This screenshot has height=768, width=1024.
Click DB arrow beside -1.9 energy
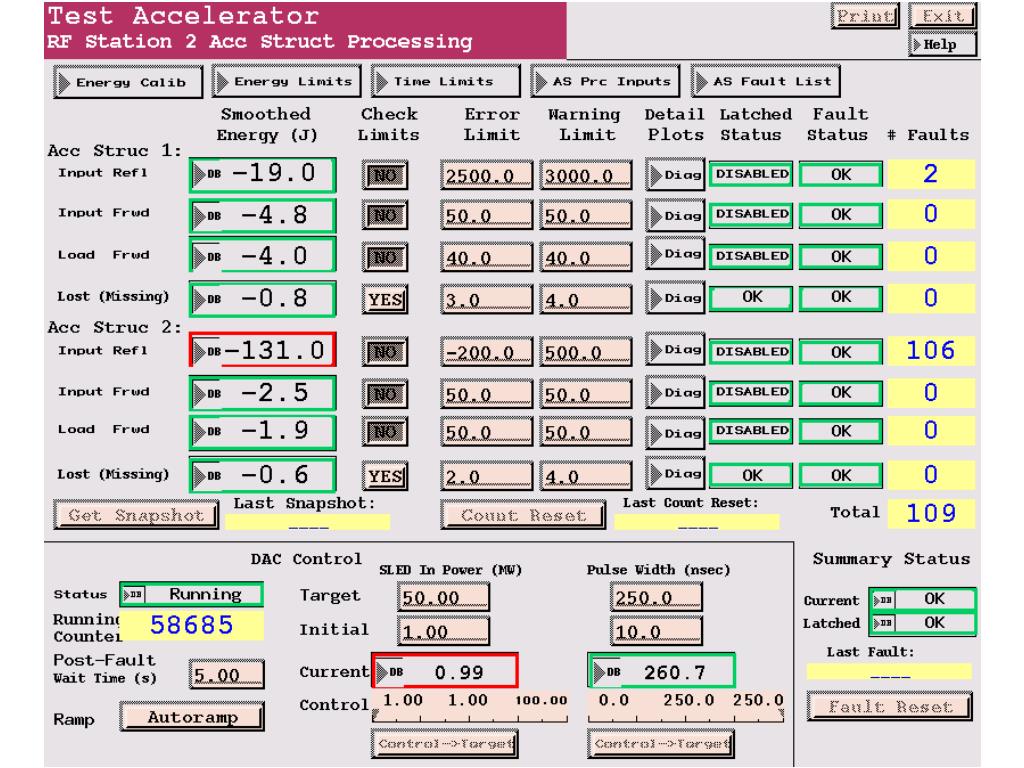[207, 432]
